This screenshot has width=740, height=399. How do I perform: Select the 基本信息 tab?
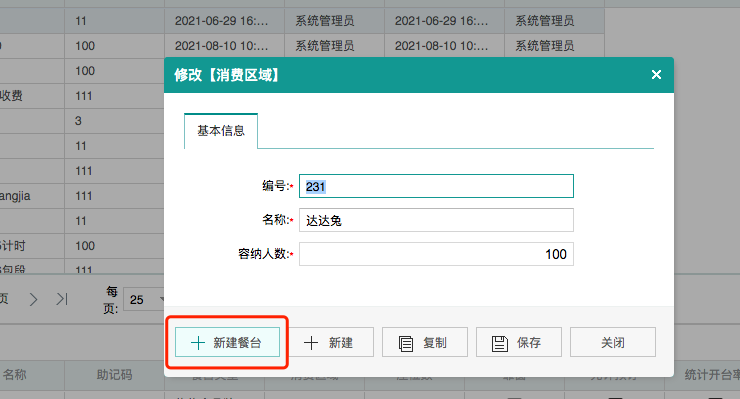(221, 131)
